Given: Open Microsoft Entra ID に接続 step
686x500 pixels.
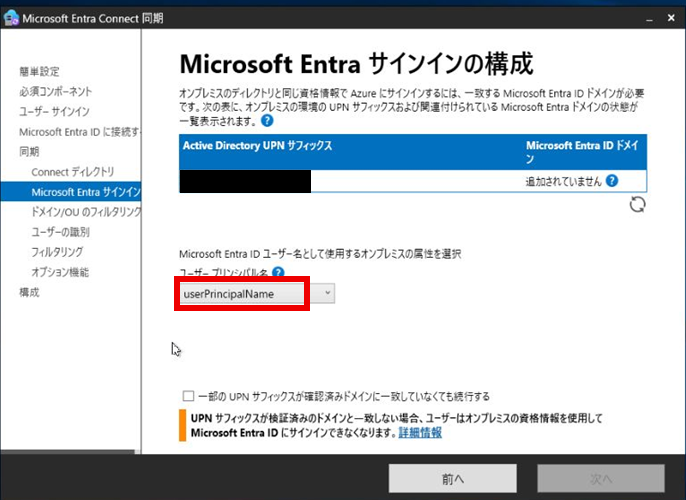Looking at the screenshot, I should point(80,131).
